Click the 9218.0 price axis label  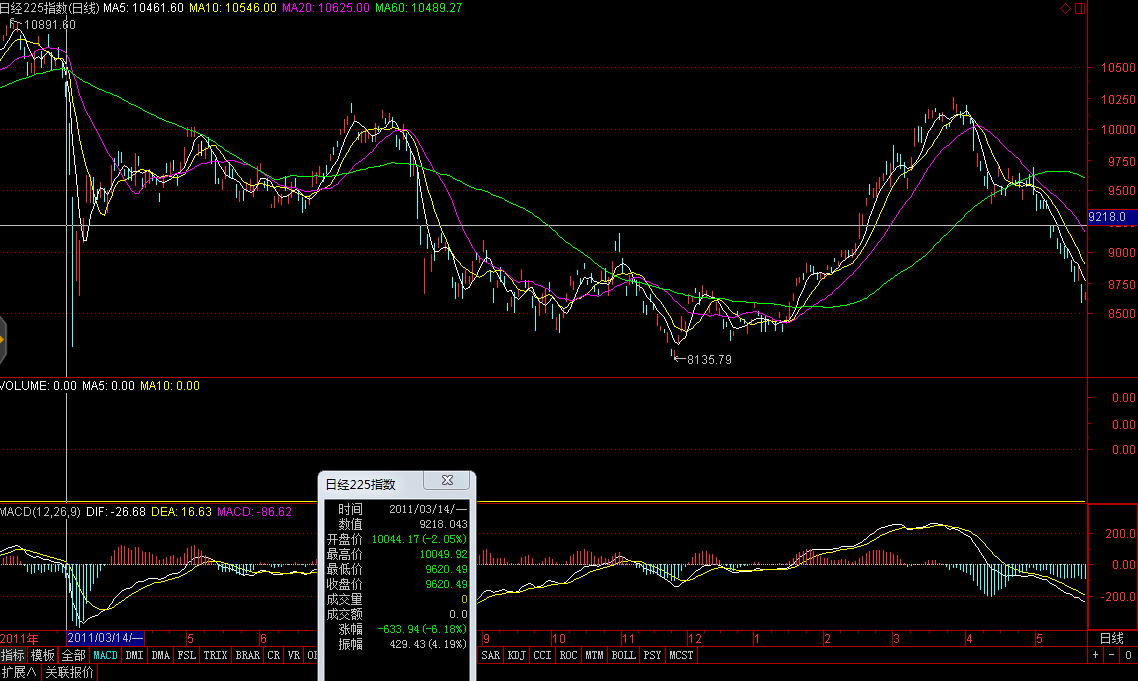(1112, 216)
